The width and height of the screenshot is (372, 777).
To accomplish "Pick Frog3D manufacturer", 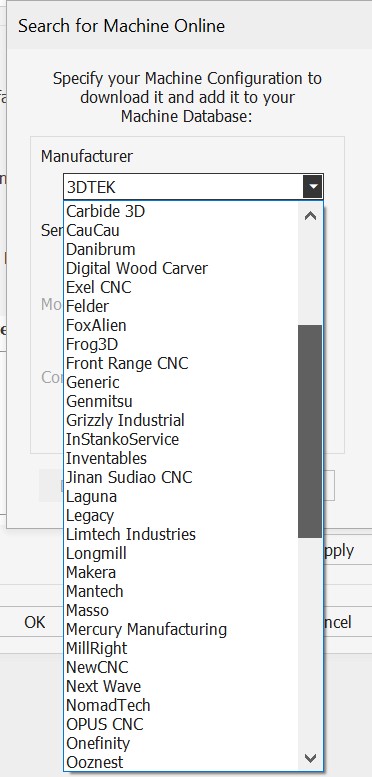I will pos(182,344).
